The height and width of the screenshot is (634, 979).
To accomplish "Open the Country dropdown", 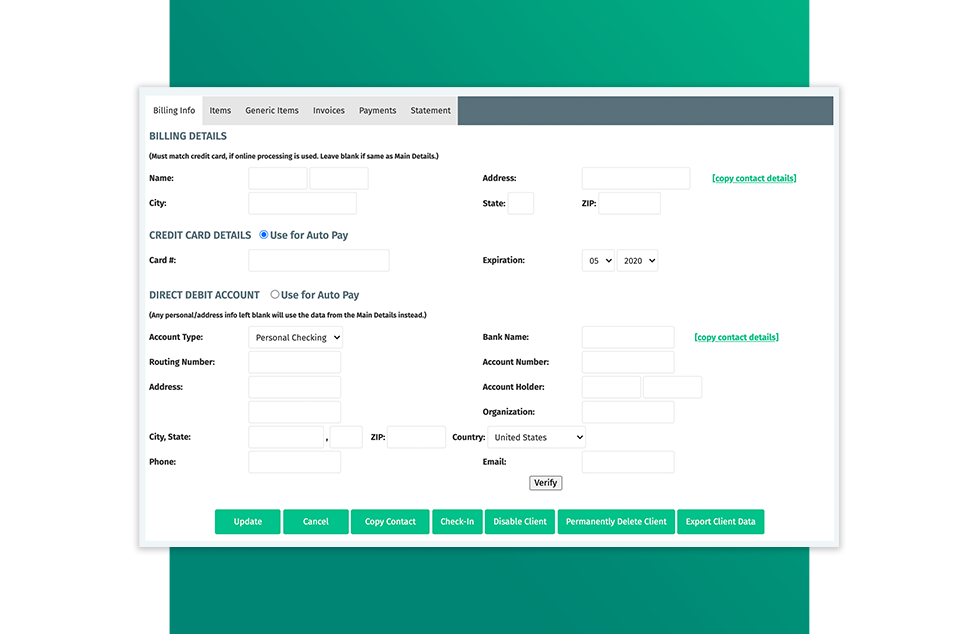I will click(x=536, y=437).
